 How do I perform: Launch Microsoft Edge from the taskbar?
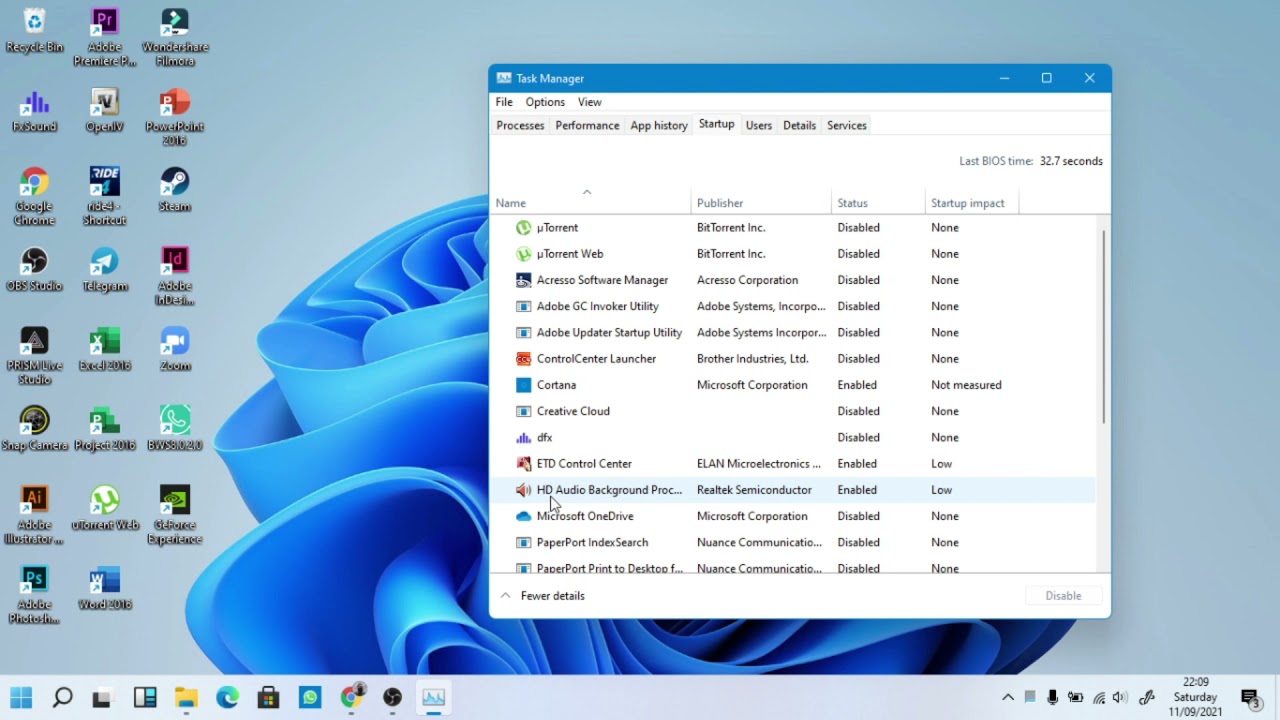point(228,697)
